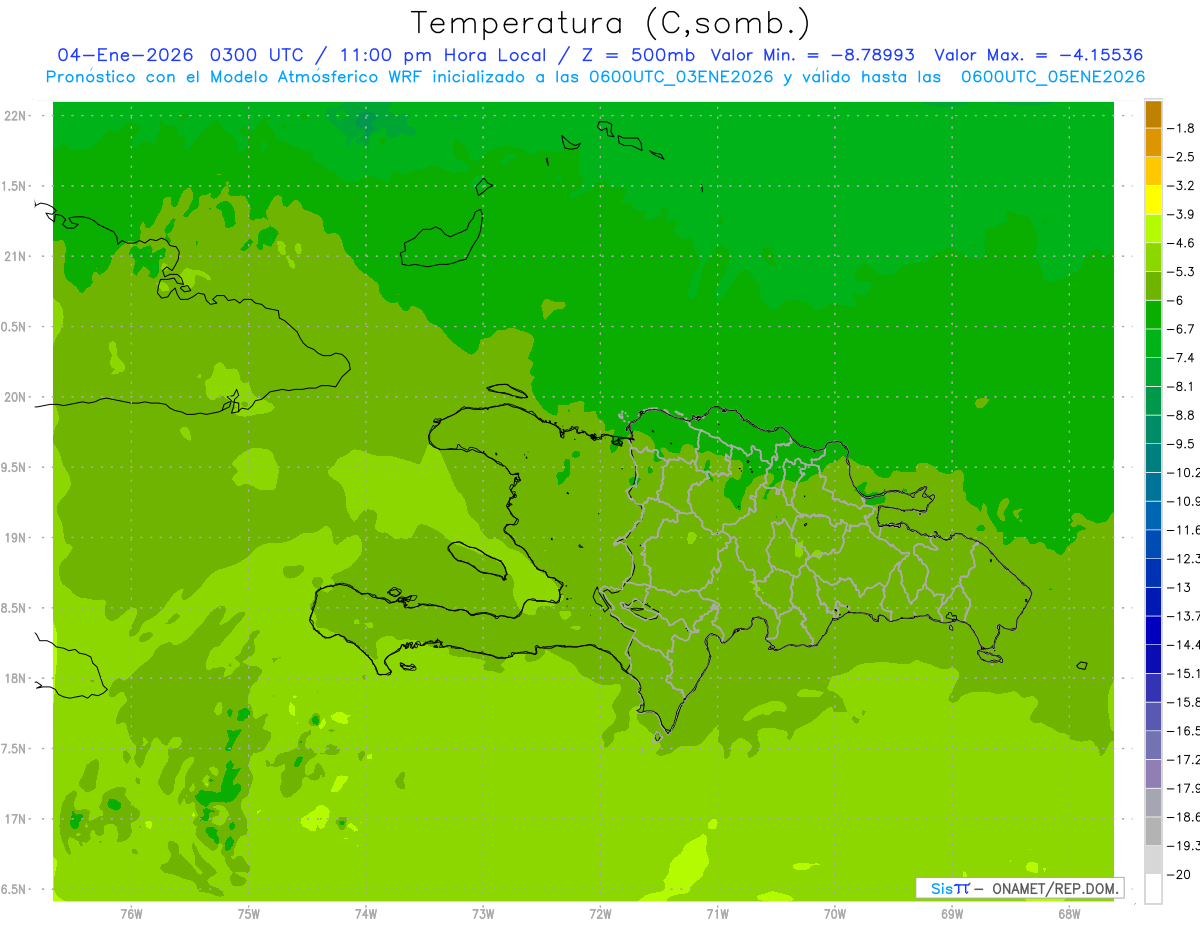This screenshot has width=1200, height=927.
Task: Click the 18N latitude axis label
Action: tap(15, 679)
